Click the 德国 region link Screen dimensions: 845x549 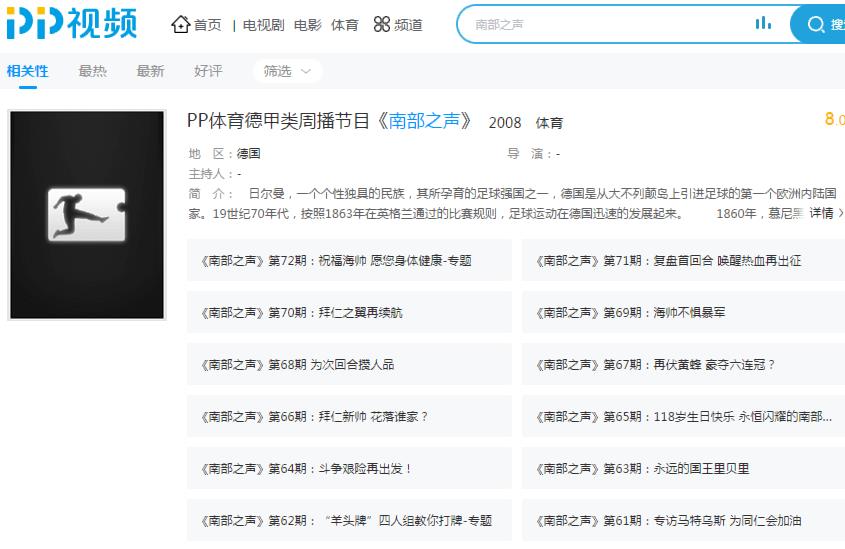click(248, 154)
